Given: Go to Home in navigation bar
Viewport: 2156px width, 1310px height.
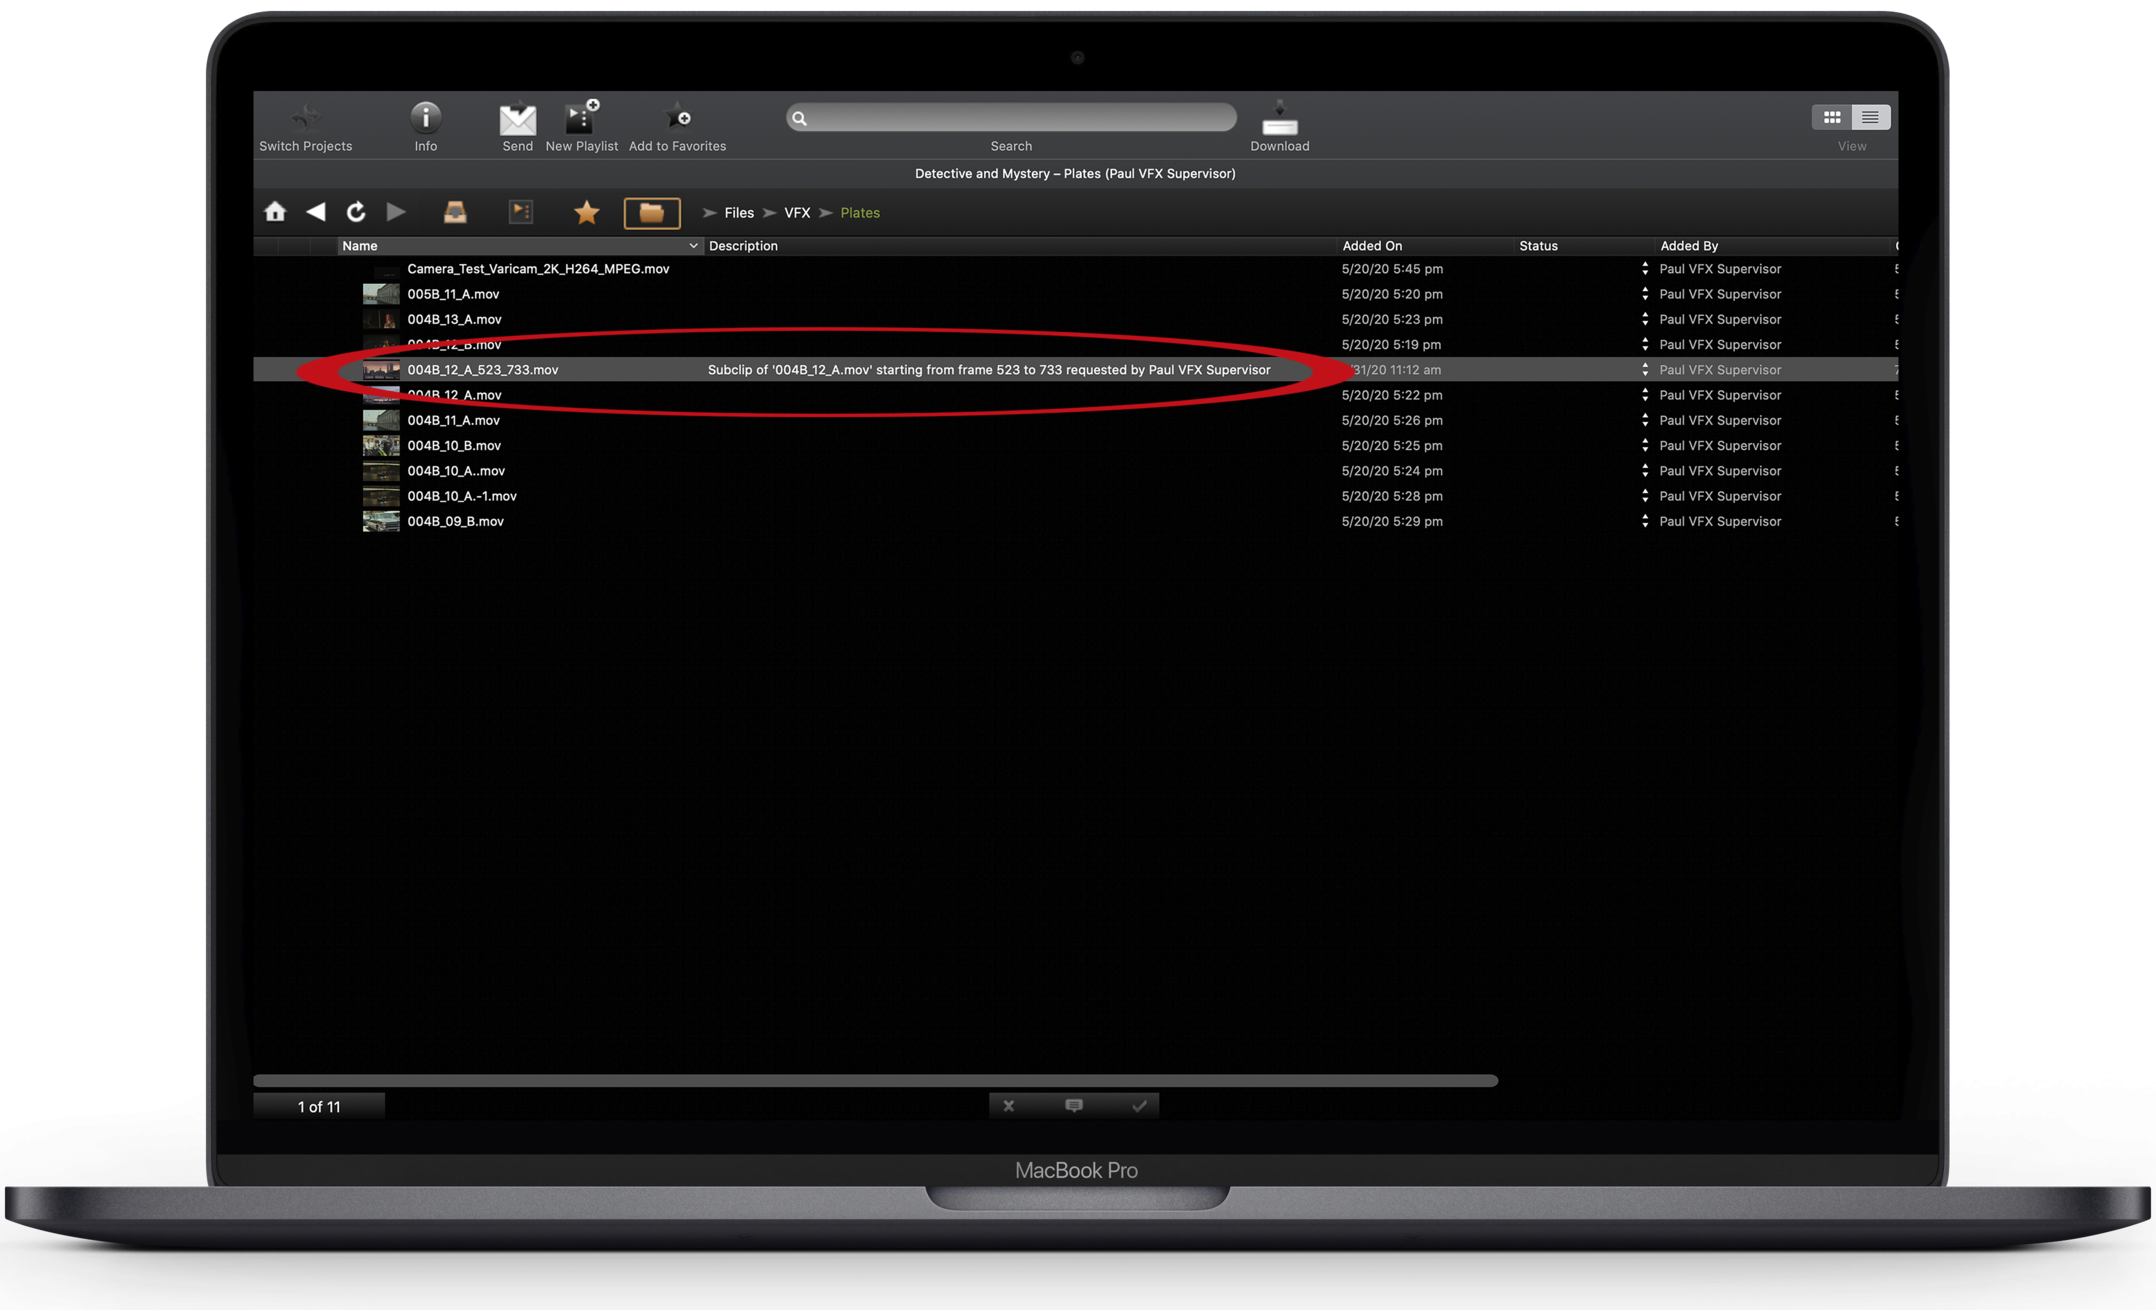Looking at the screenshot, I should [x=275, y=212].
